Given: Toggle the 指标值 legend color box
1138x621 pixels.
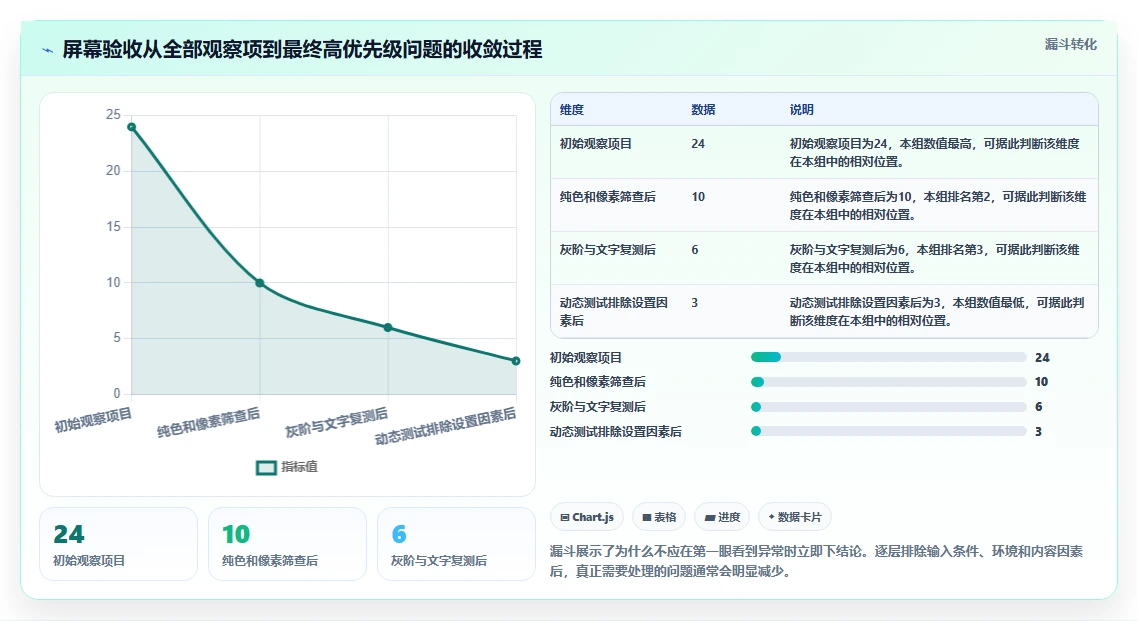Looking at the screenshot, I should 266,467.
